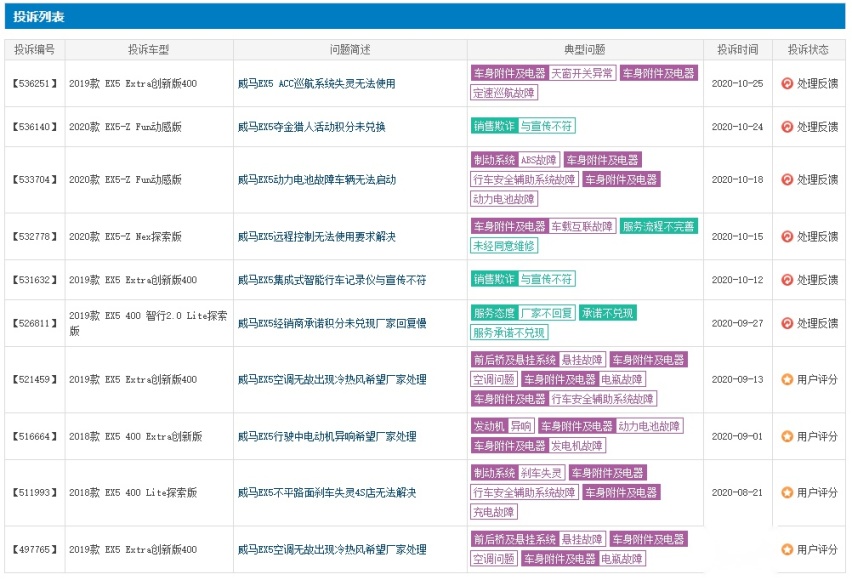Click status icon for complaint 533704
The height and width of the screenshot is (580, 852).
pyautogui.click(x=787, y=179)
